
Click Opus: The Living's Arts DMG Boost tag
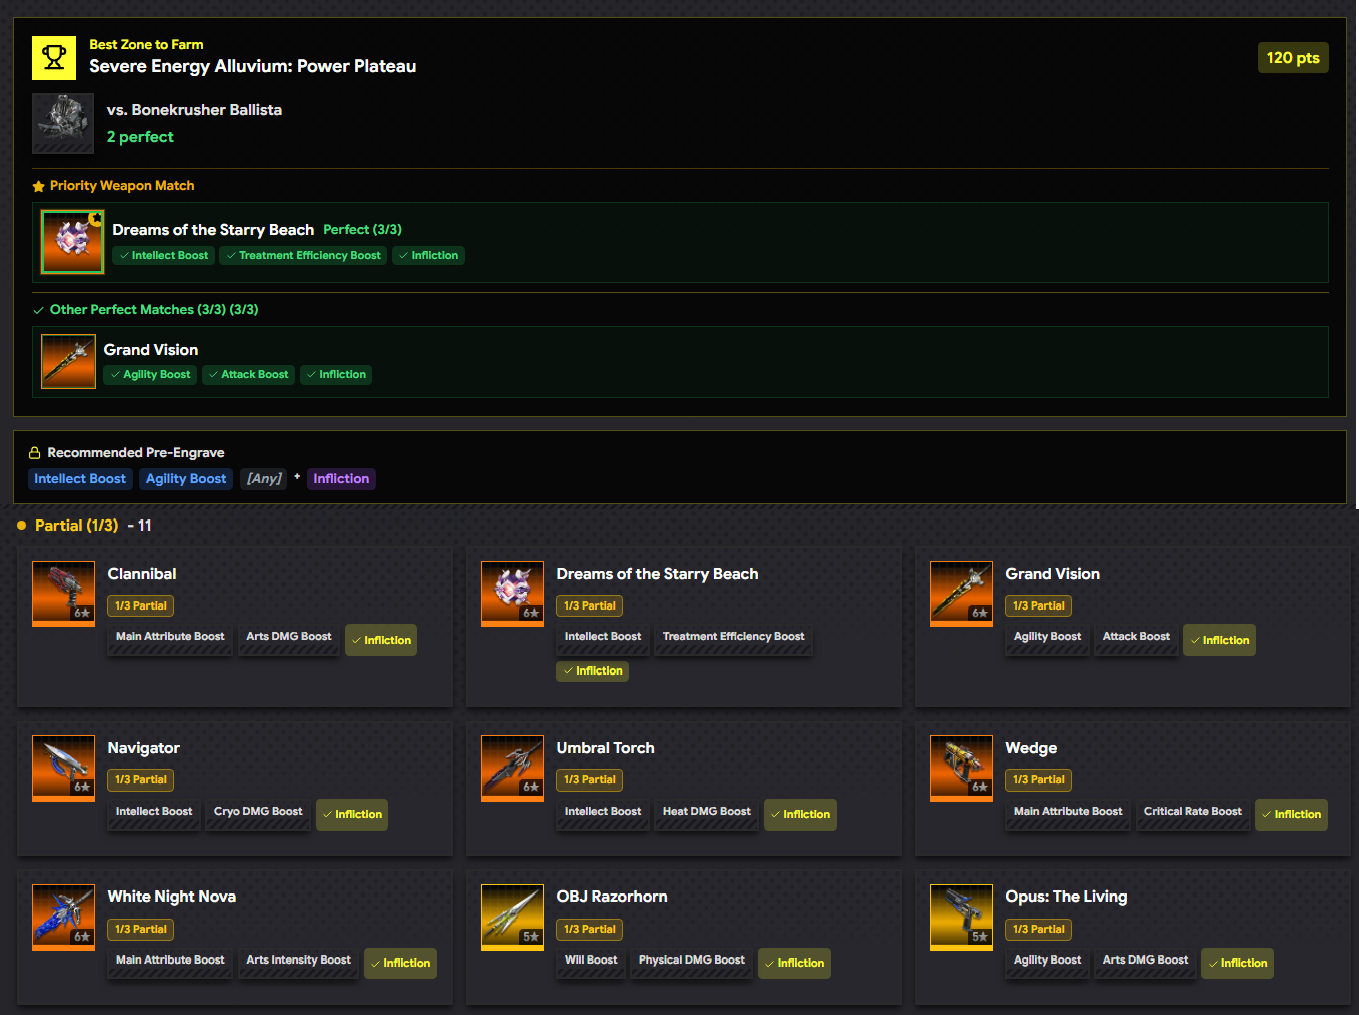click(1145, 961)
